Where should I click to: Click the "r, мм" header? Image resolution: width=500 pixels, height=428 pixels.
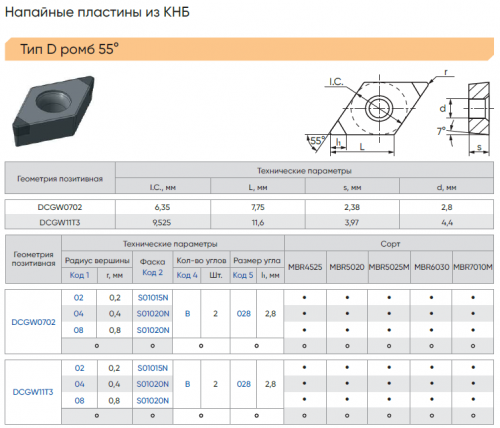pos(115,276)
